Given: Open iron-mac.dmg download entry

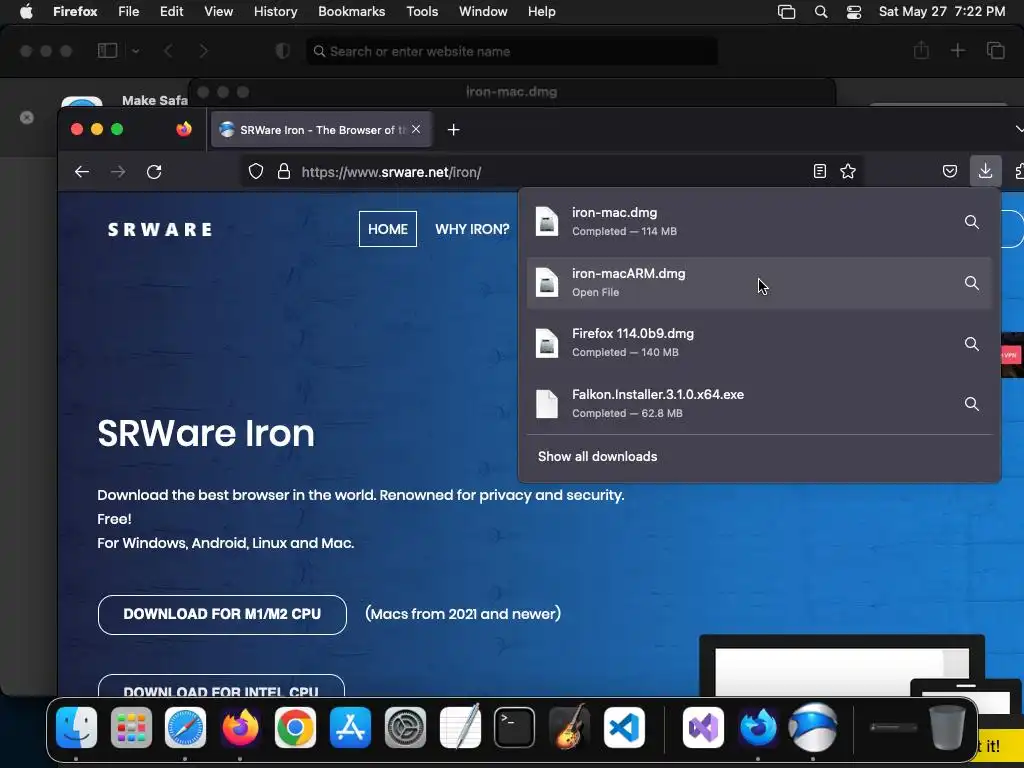Looking at the screenshot, I should (x=759, y=222).
